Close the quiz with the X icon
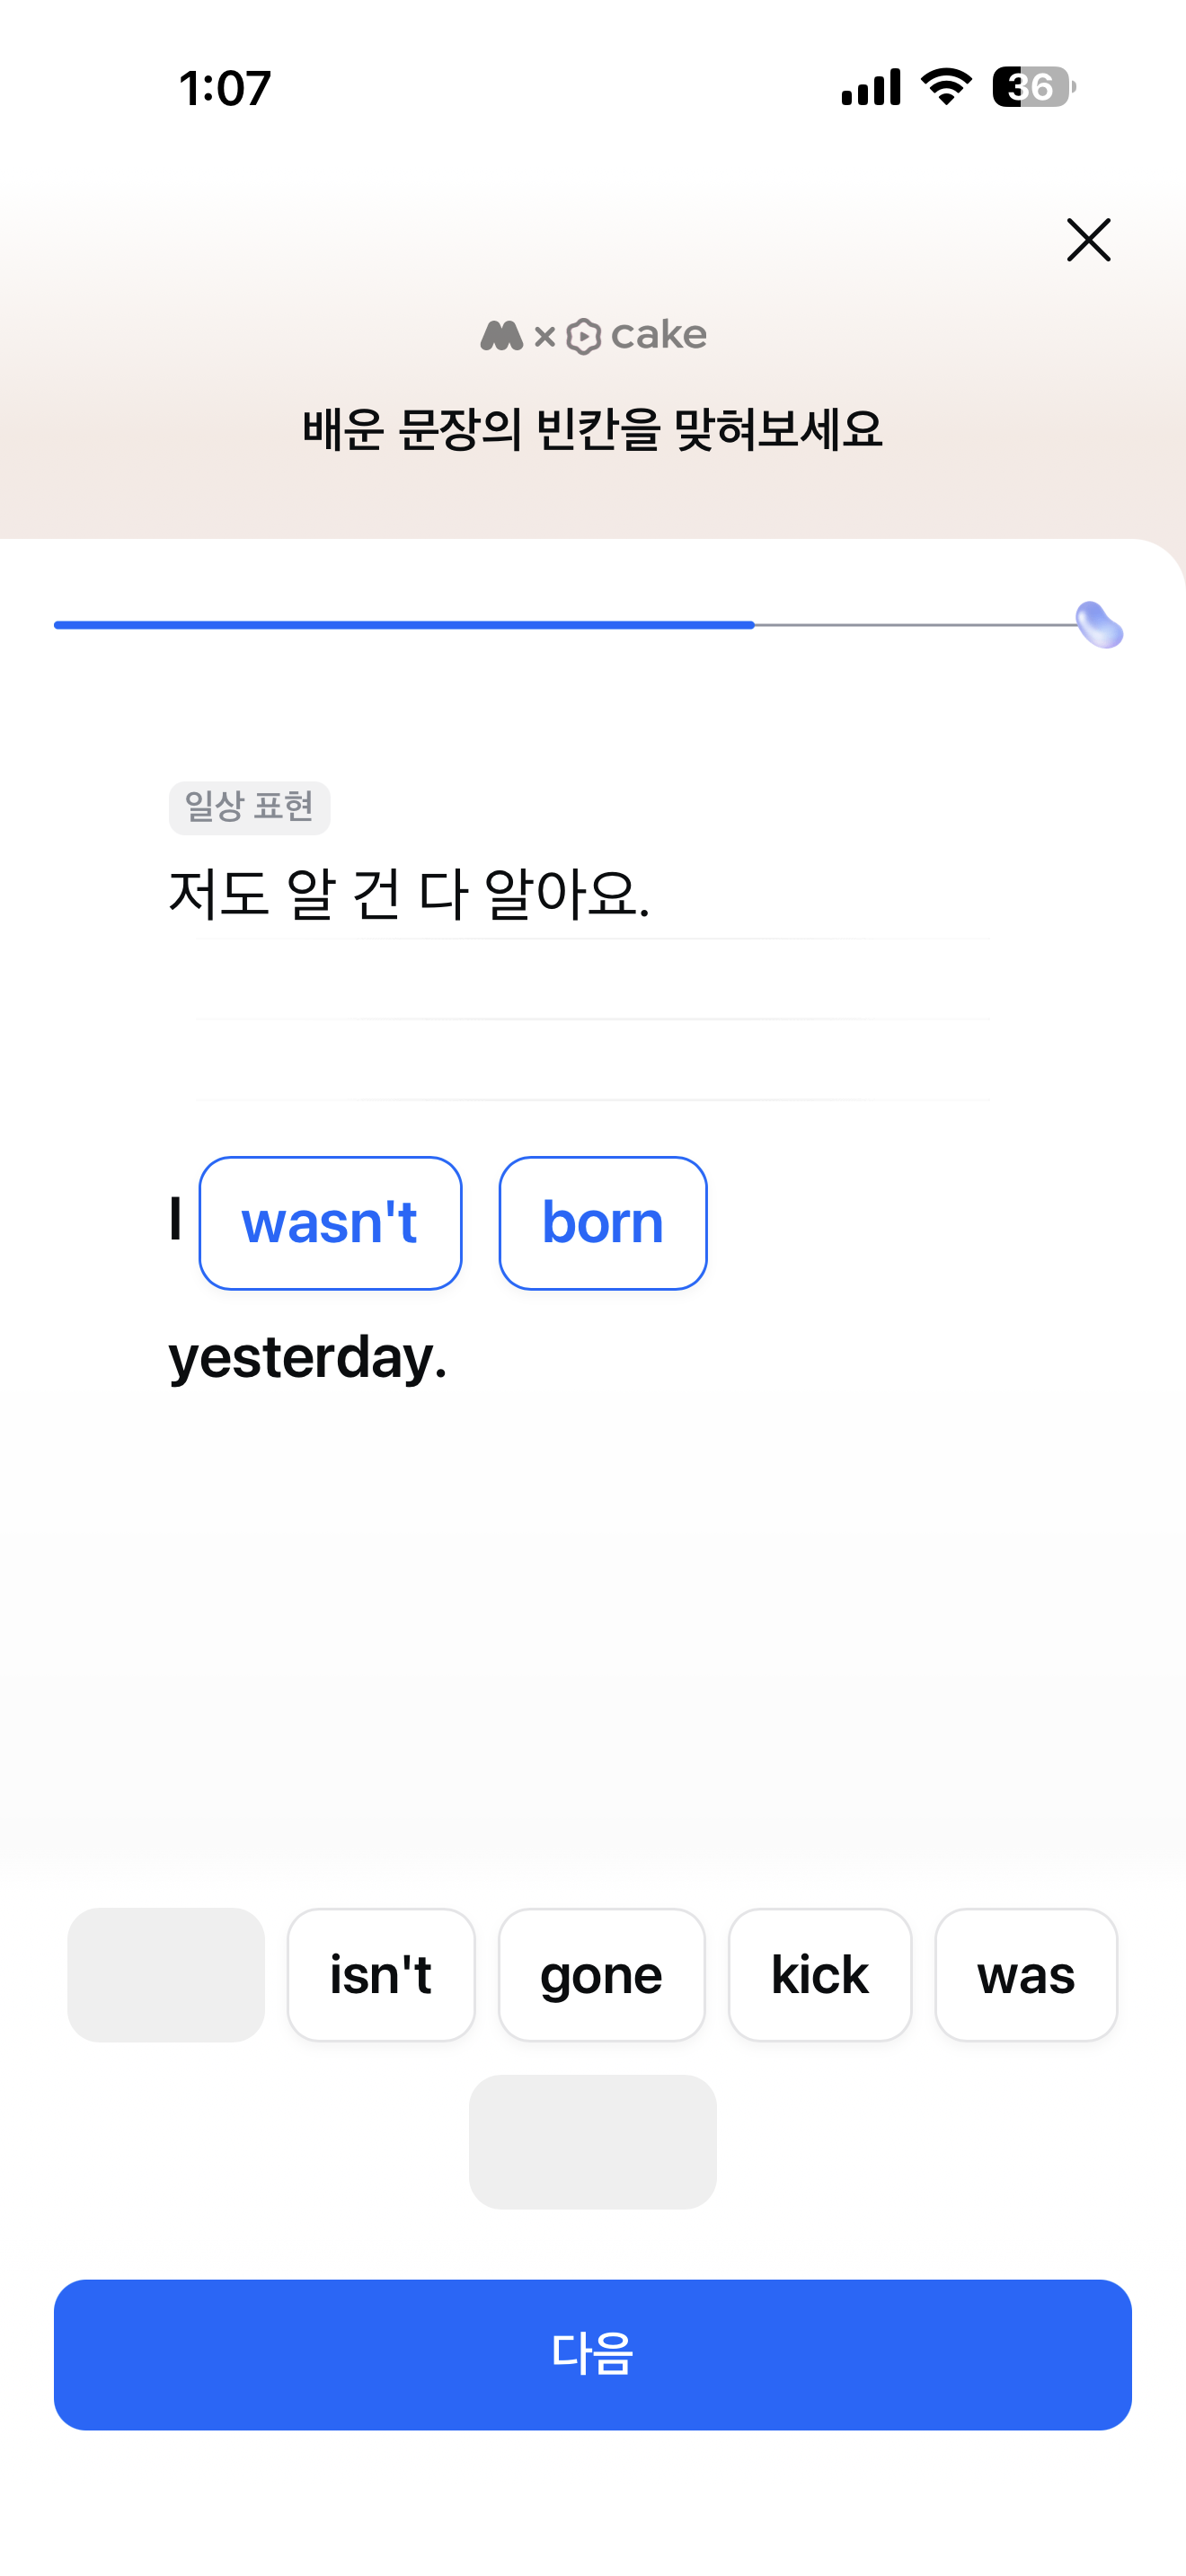Image resolution: width=1186 pixels, height=2576 pixels. point(1088,240)
